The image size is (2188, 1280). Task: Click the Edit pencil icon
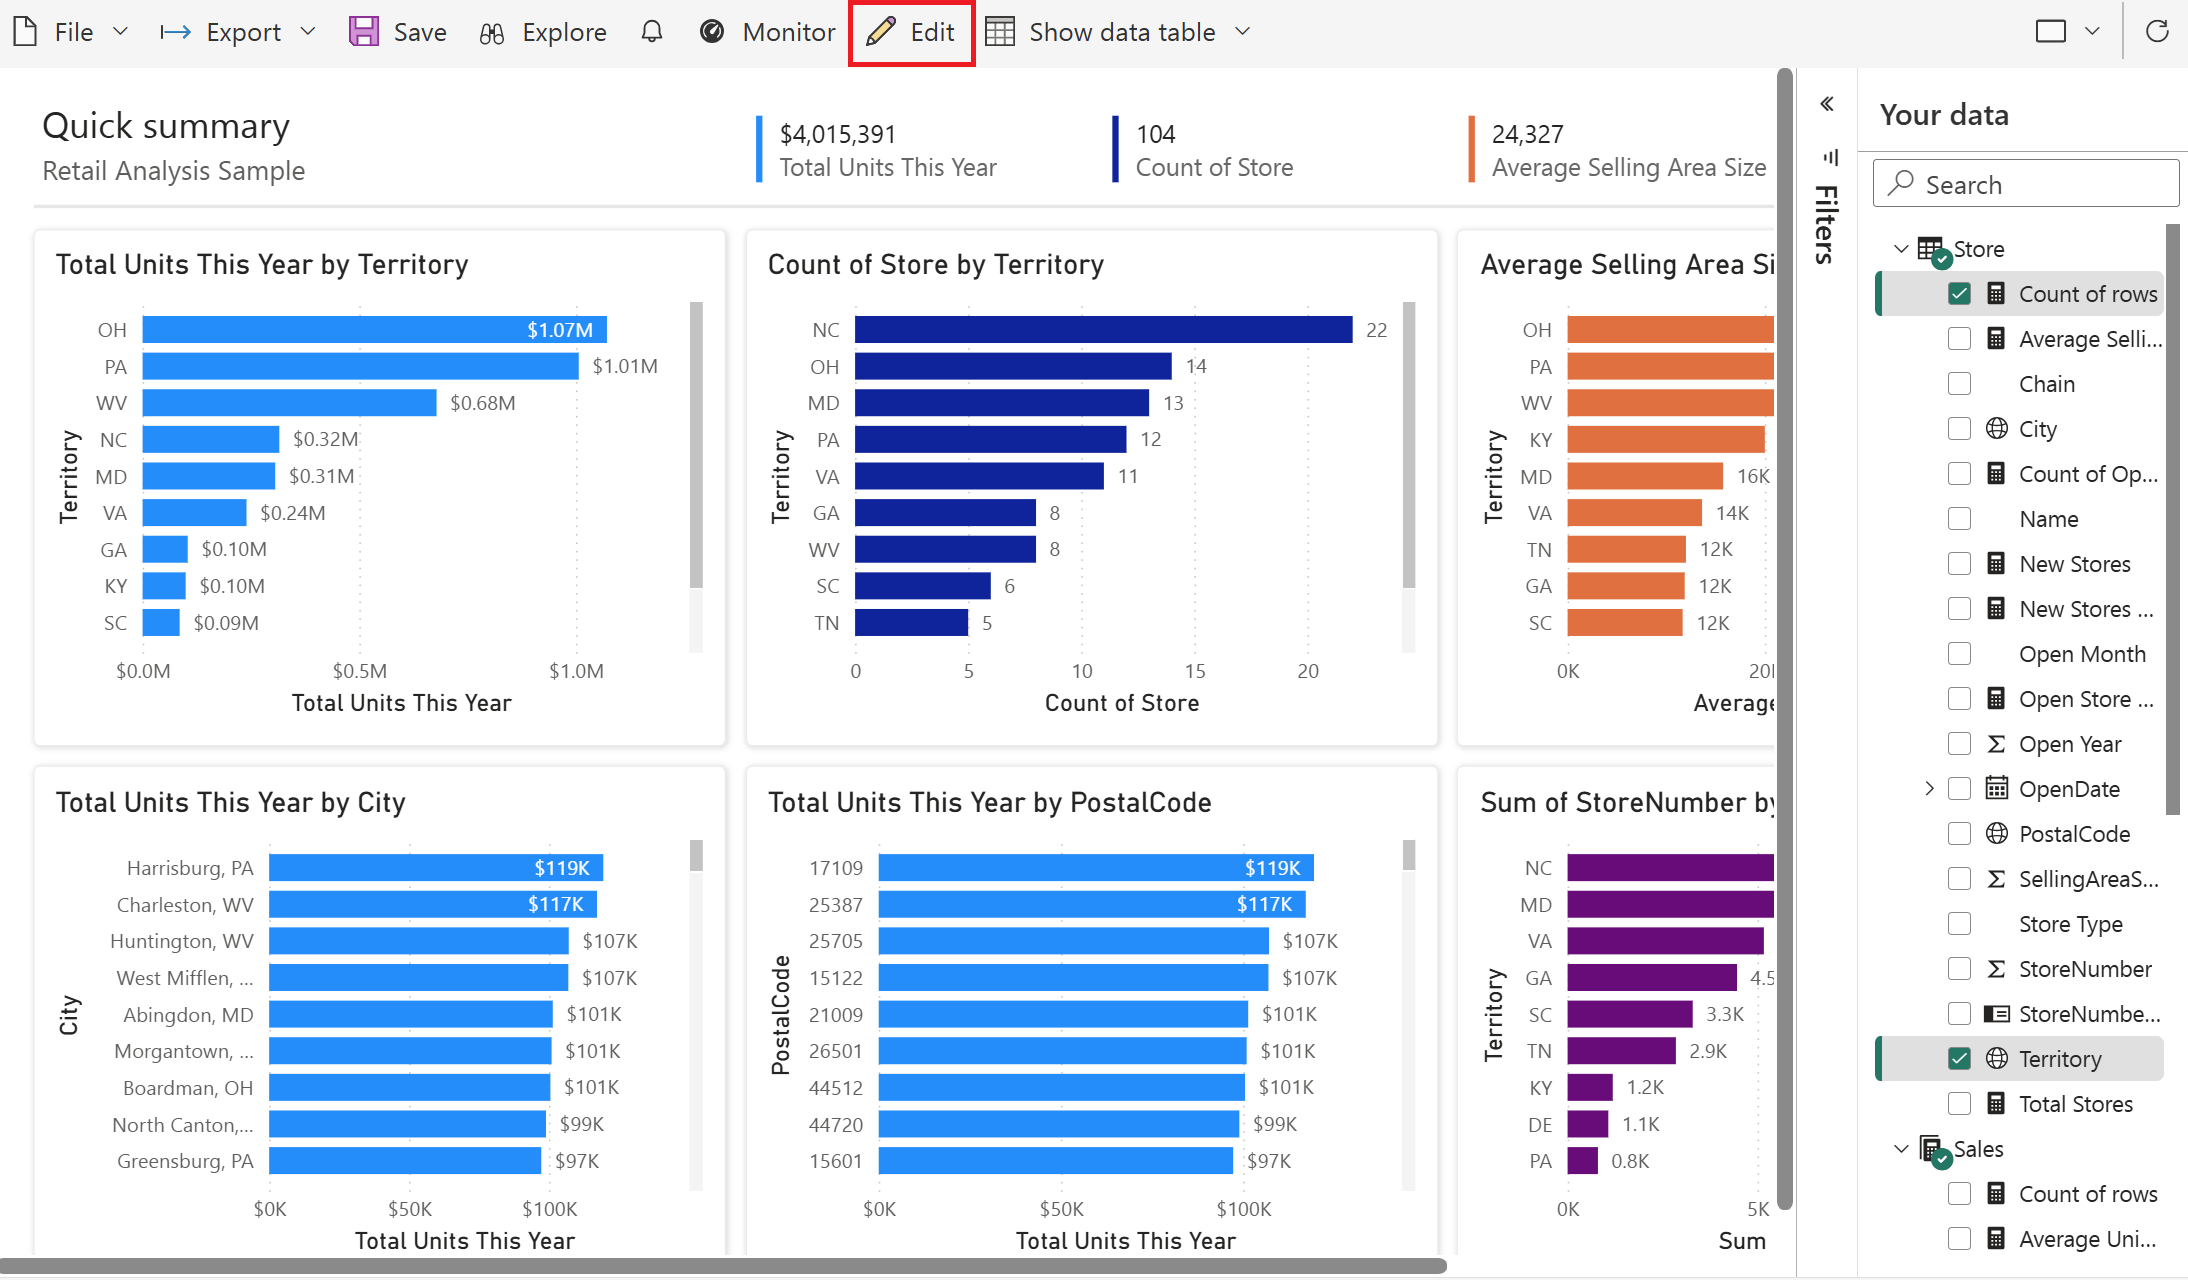pos(881,32)
